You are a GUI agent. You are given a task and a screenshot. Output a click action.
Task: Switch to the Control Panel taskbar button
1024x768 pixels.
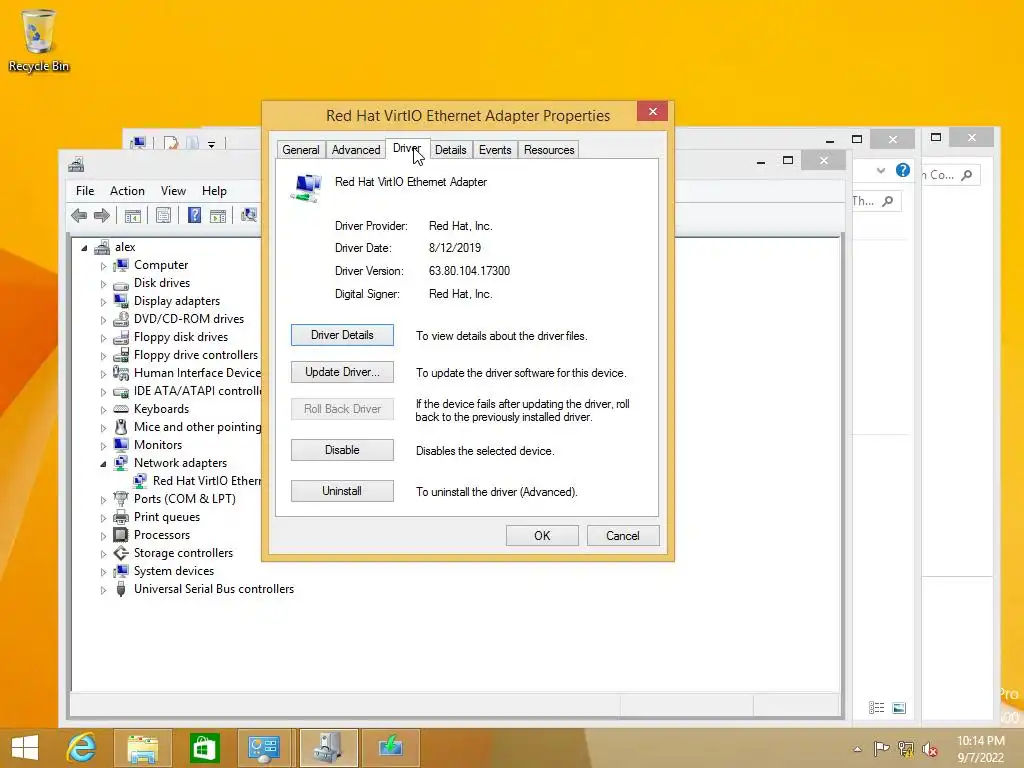[x=264, y=748]
